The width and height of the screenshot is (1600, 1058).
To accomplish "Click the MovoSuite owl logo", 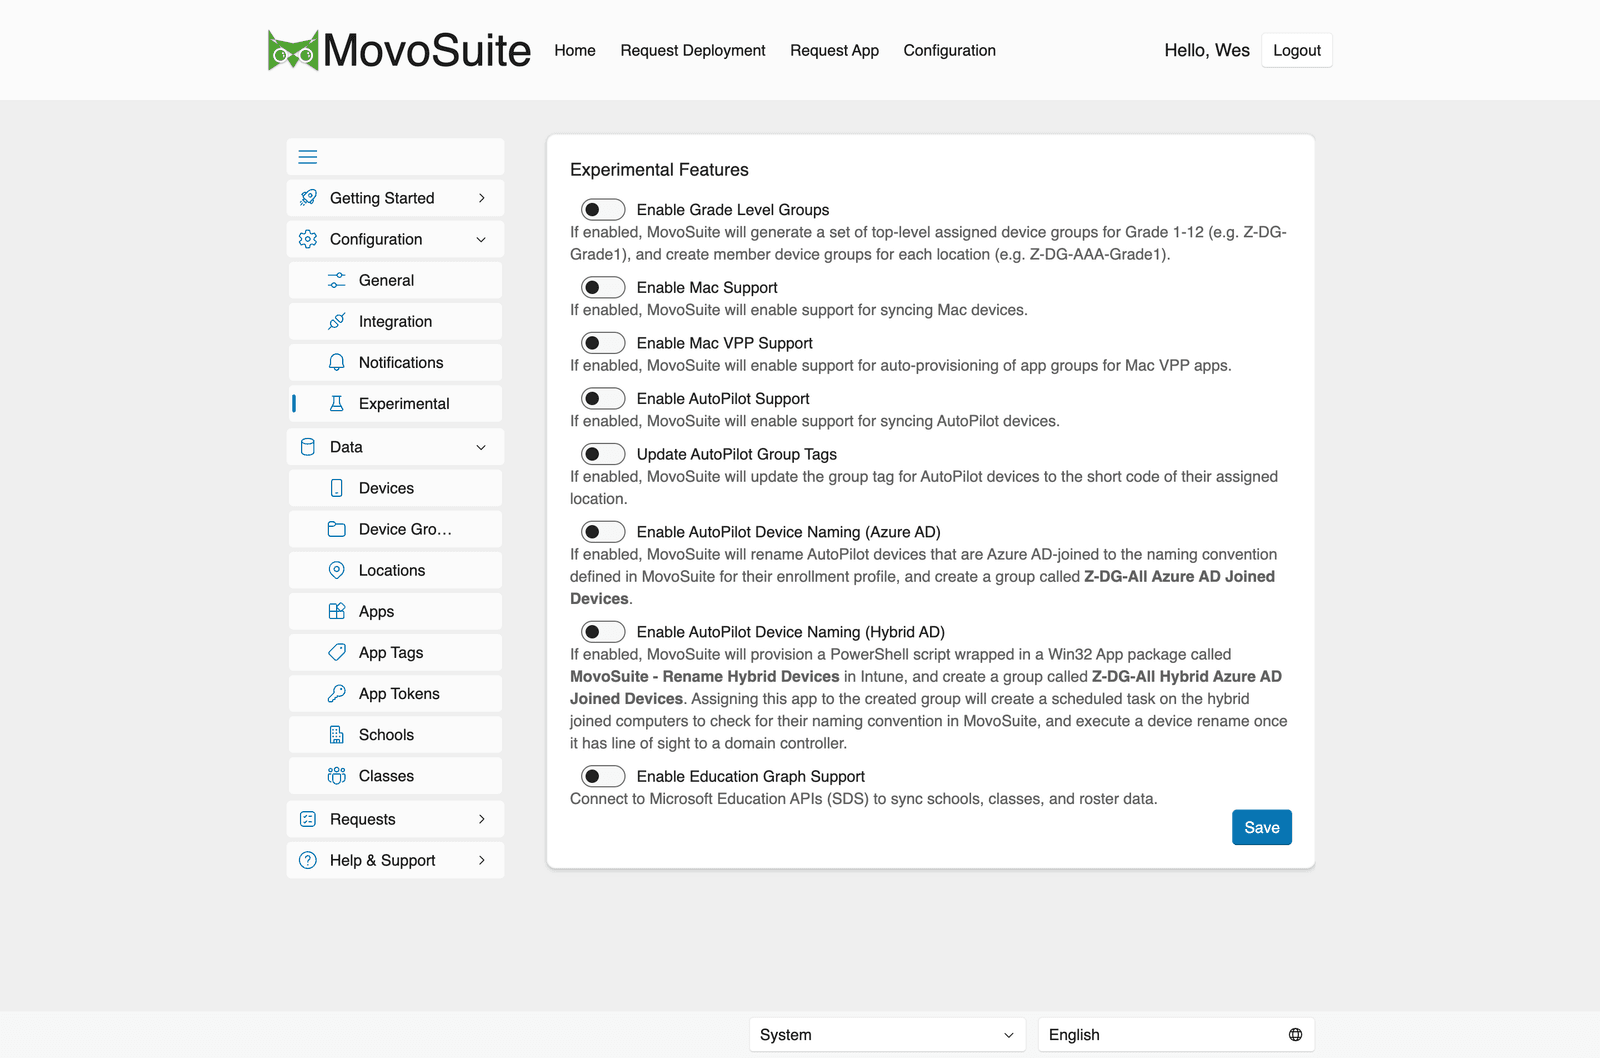I will click(293, 50).
